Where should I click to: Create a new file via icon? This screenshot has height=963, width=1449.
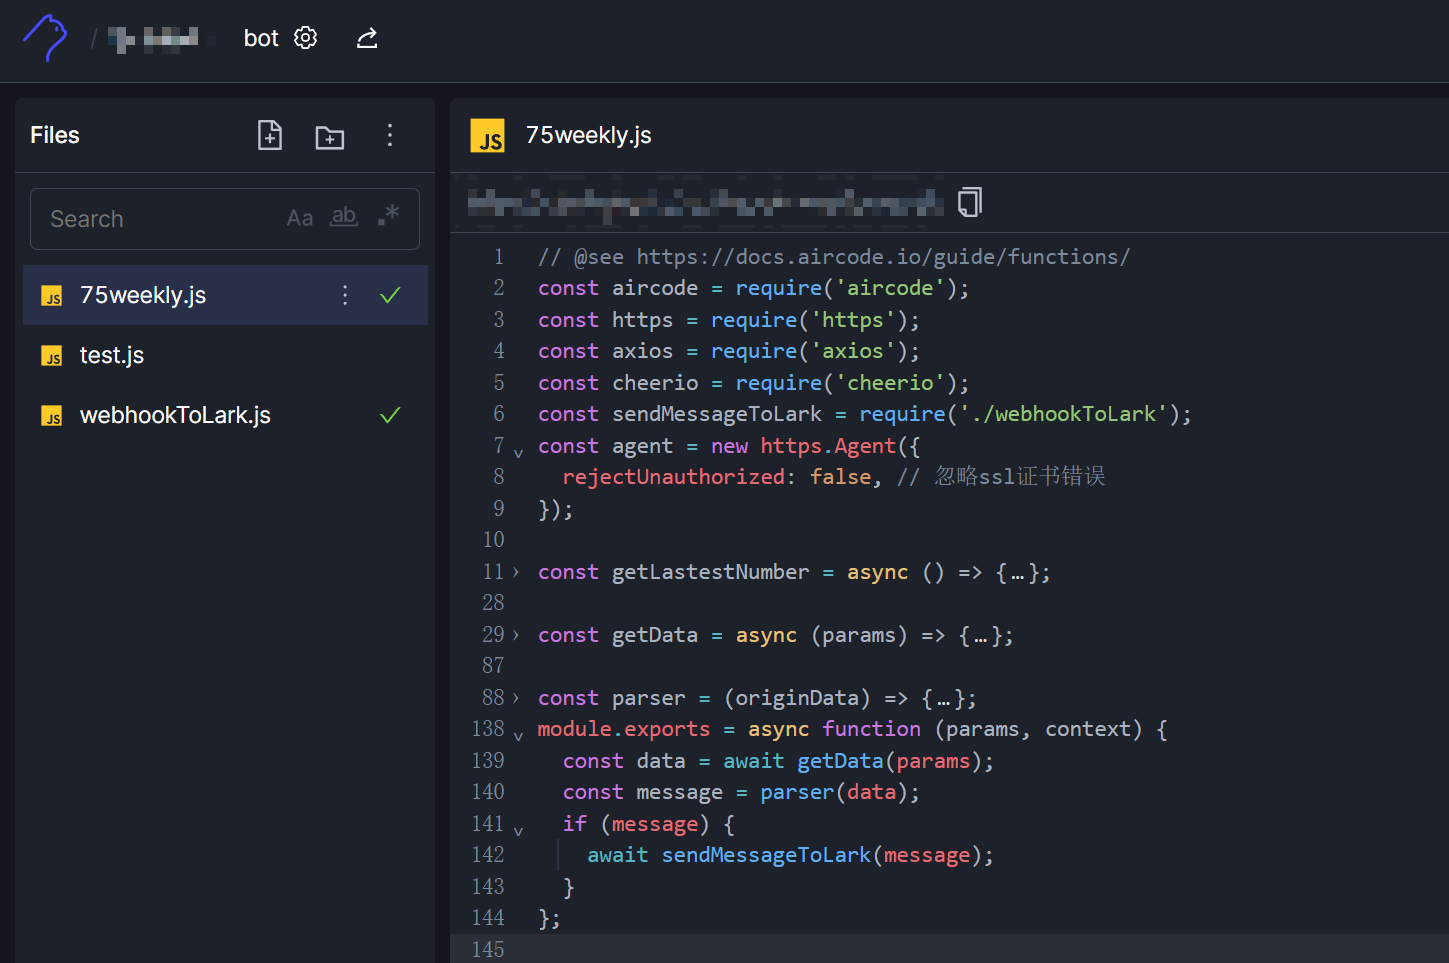tap(270, 135)
